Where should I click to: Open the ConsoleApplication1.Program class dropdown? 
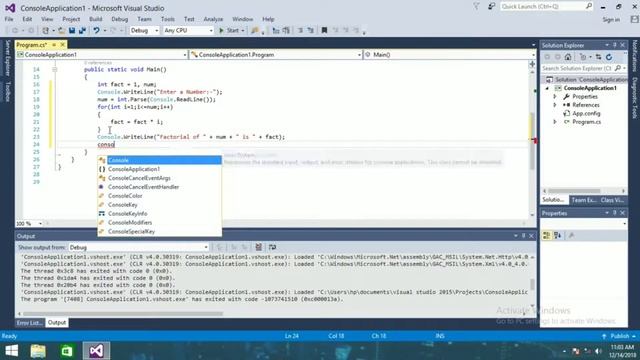[x=276, y=55]
